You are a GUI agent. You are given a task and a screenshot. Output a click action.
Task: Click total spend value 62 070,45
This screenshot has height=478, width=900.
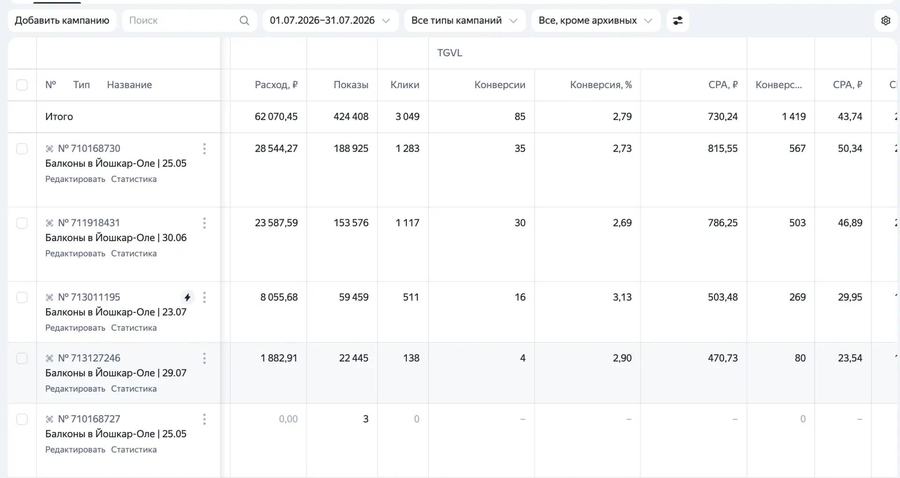276,116
